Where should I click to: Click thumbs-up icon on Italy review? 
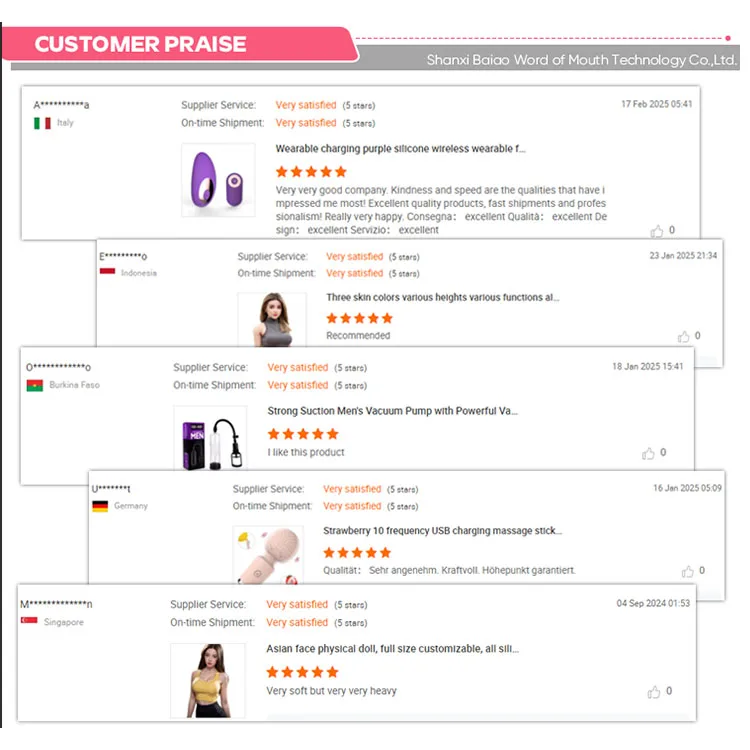pos(657,231)
